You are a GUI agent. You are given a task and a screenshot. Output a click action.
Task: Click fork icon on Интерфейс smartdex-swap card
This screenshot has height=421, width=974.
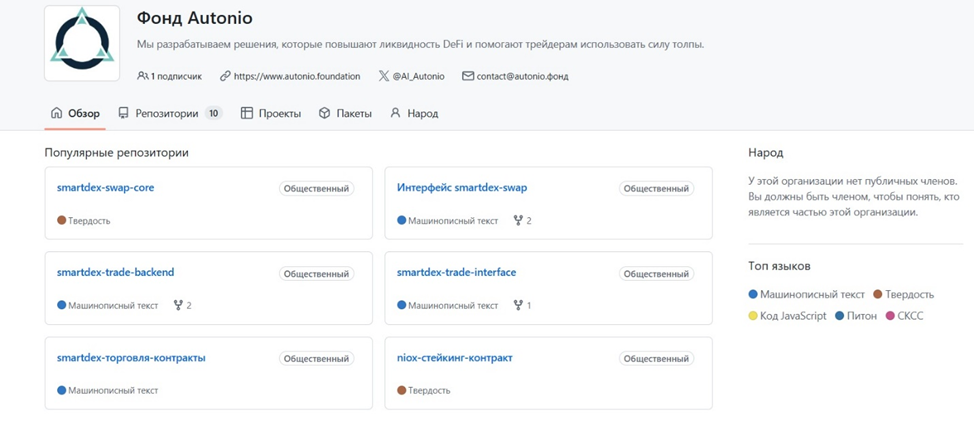coord(518,221)
